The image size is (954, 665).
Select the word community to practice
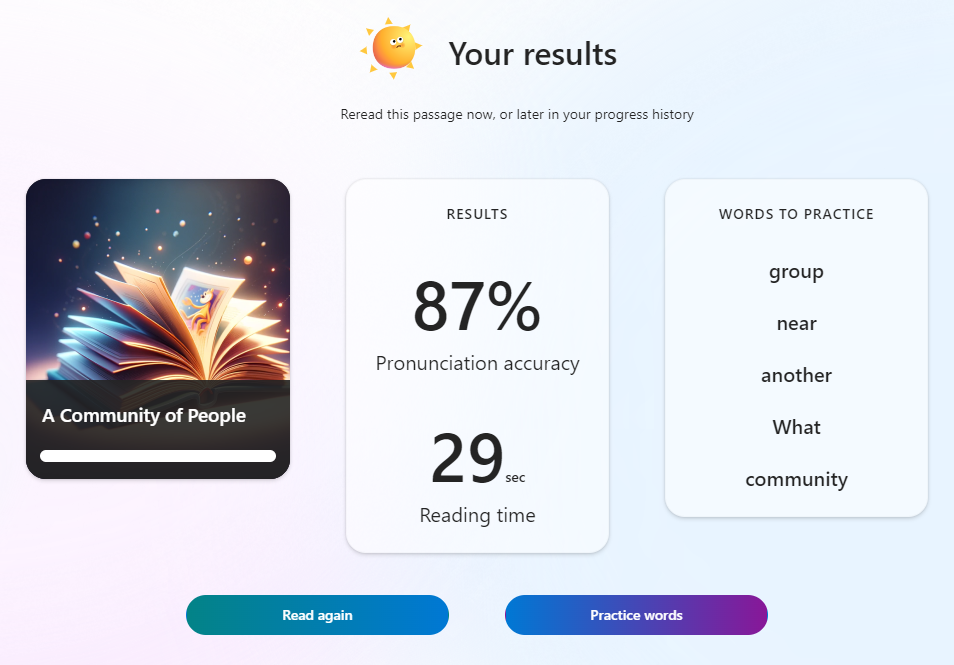(x=796, y=479)
